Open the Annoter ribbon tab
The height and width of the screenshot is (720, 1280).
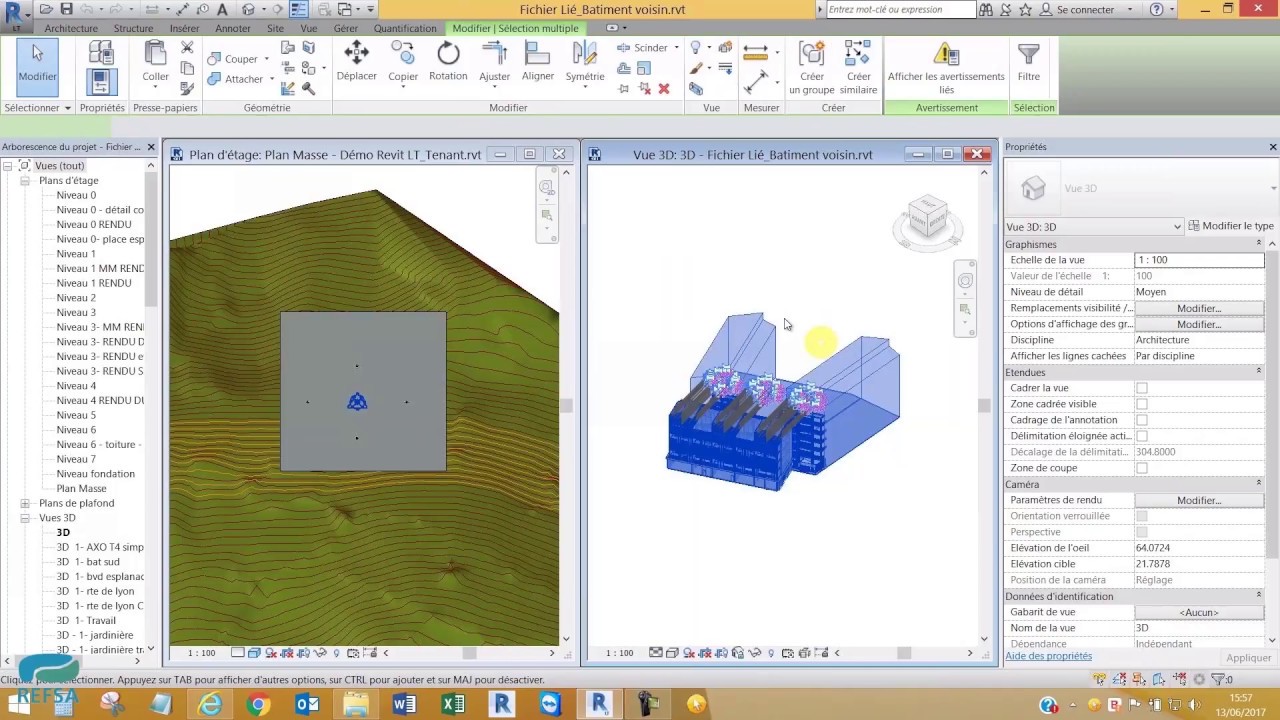click(233, 29)
